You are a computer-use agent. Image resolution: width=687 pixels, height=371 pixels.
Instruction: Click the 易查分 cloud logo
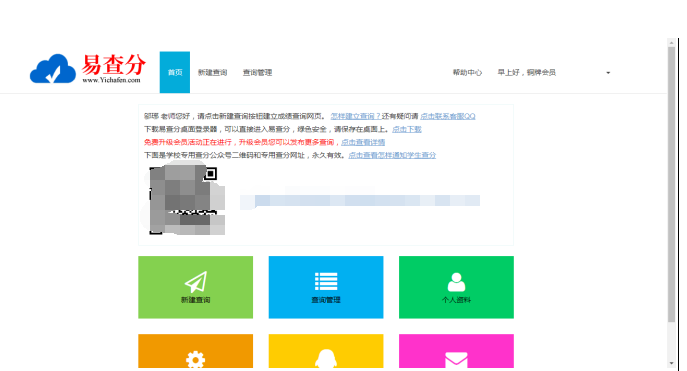(88, 68)
